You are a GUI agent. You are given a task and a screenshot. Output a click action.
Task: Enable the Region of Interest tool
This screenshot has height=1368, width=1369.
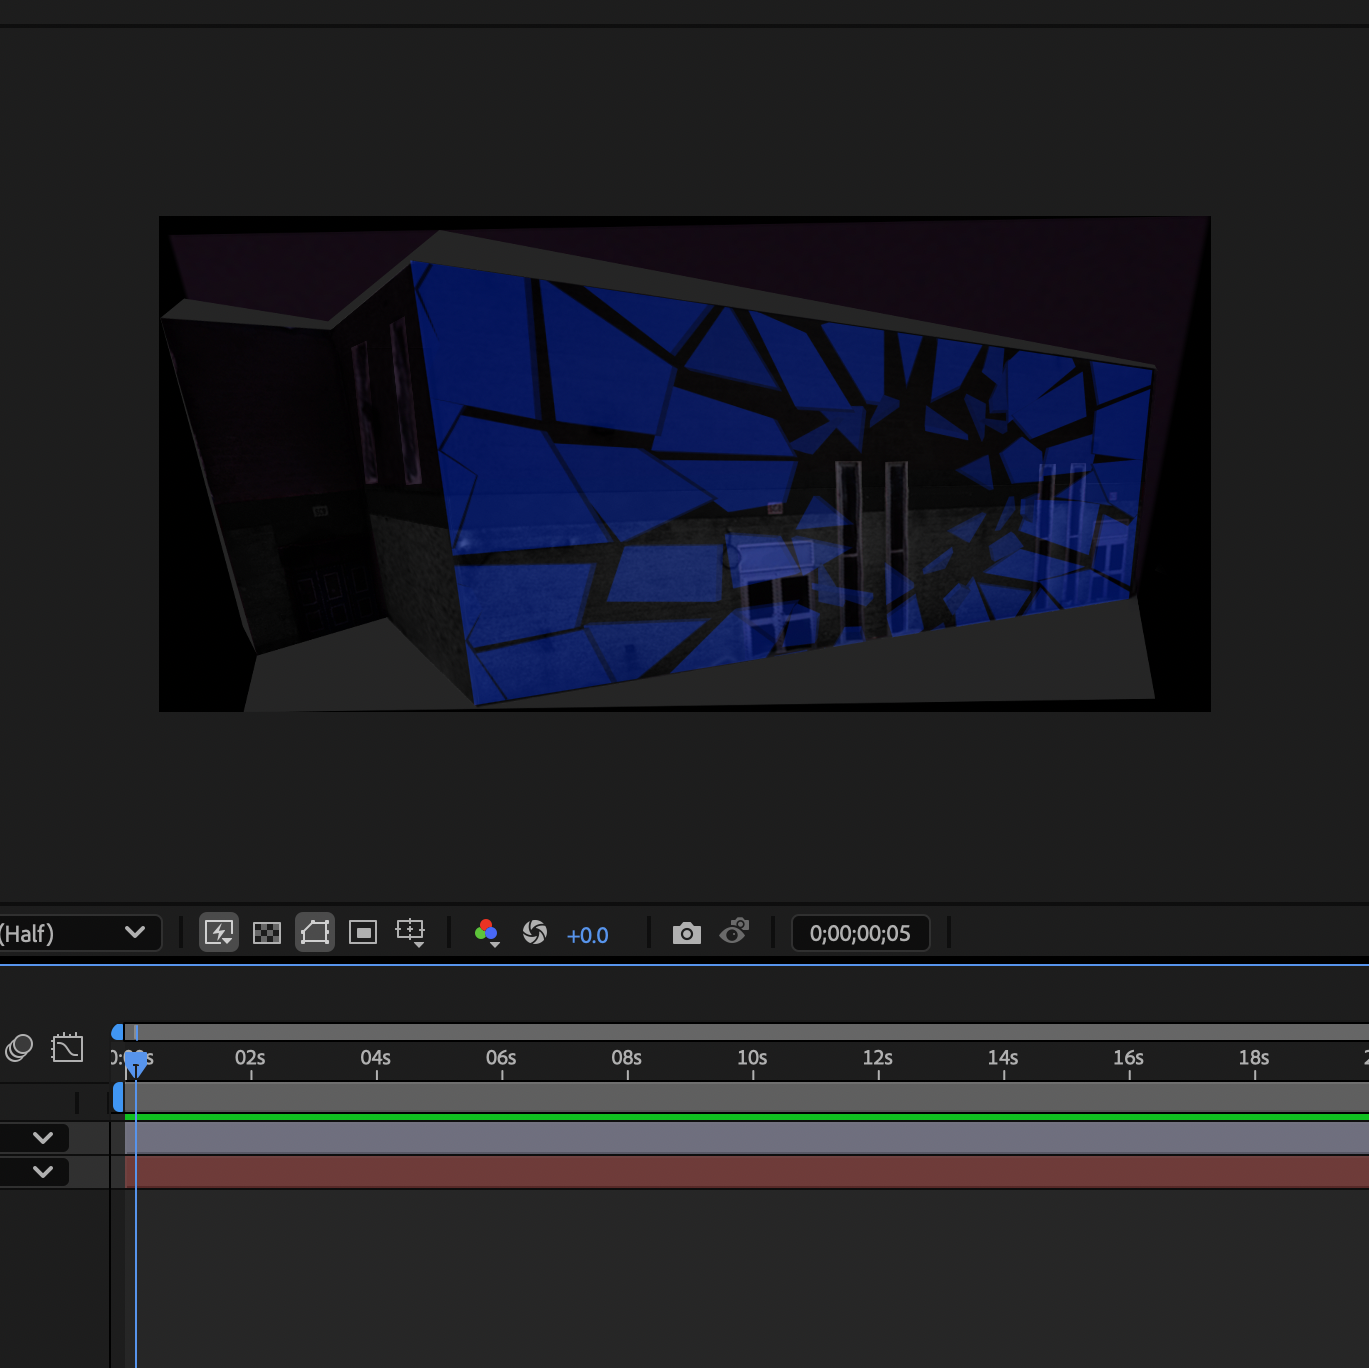pyautogui.click(x=362, y=933)
